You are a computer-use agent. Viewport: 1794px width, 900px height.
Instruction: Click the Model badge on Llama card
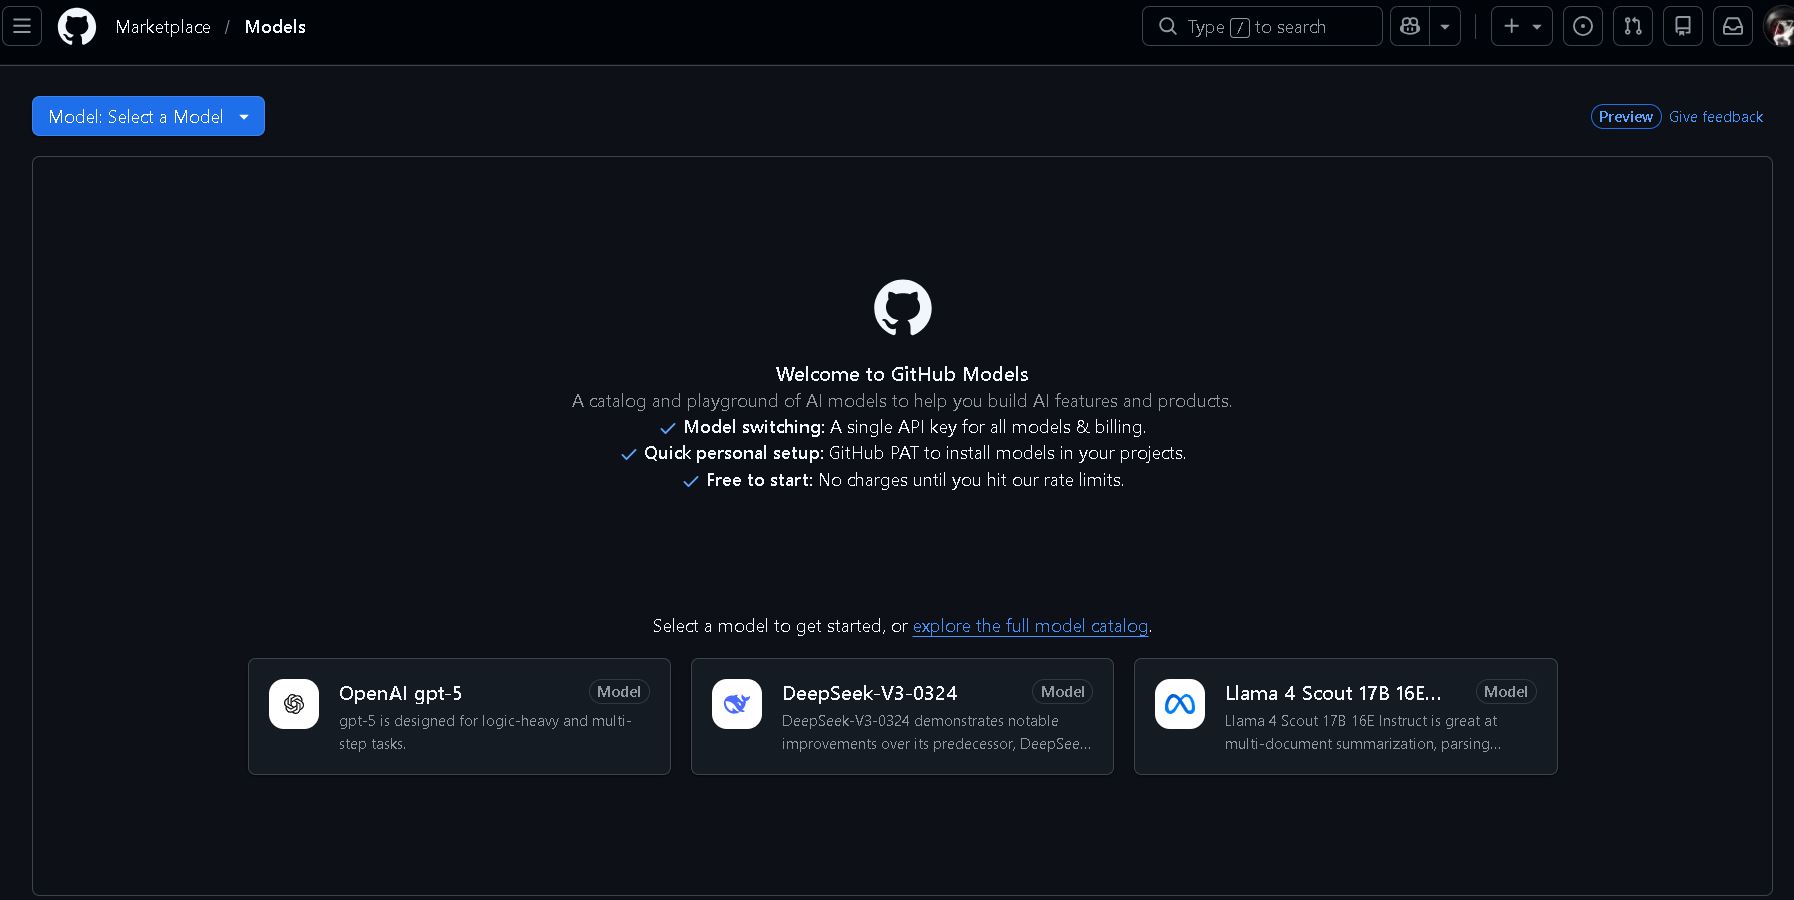(x=1506, y=692)
